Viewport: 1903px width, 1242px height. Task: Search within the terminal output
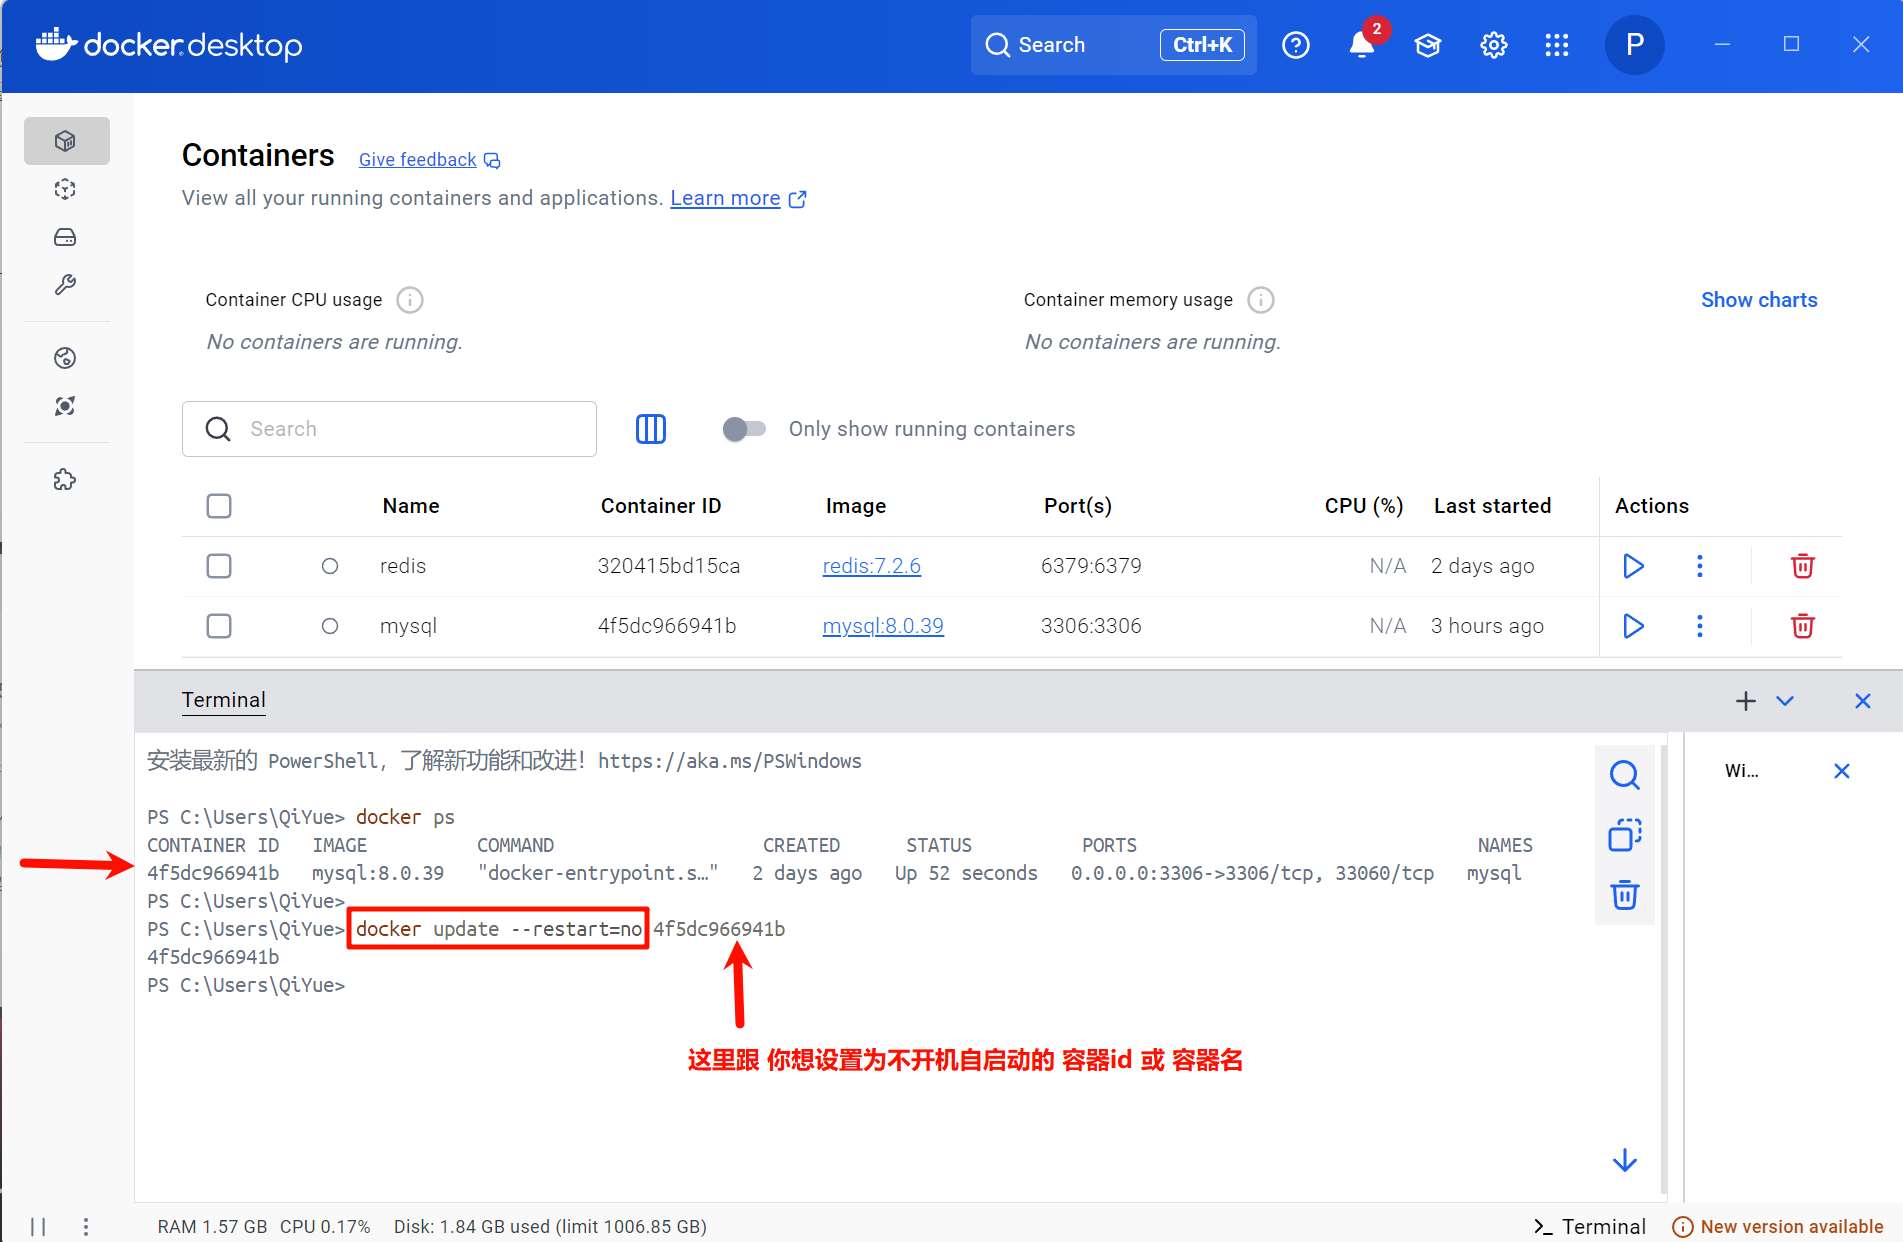(1625, 775)
